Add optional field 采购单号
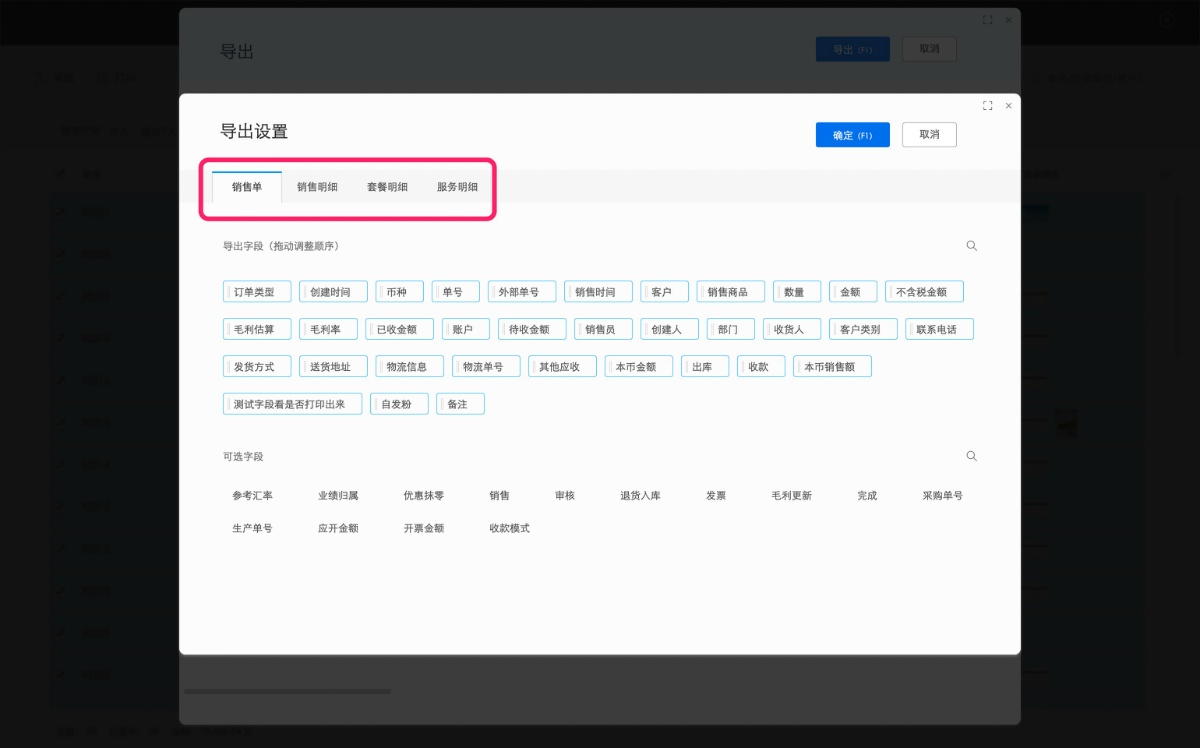The height and width of the screenshot is (748, 1200). tap(943, 495)
